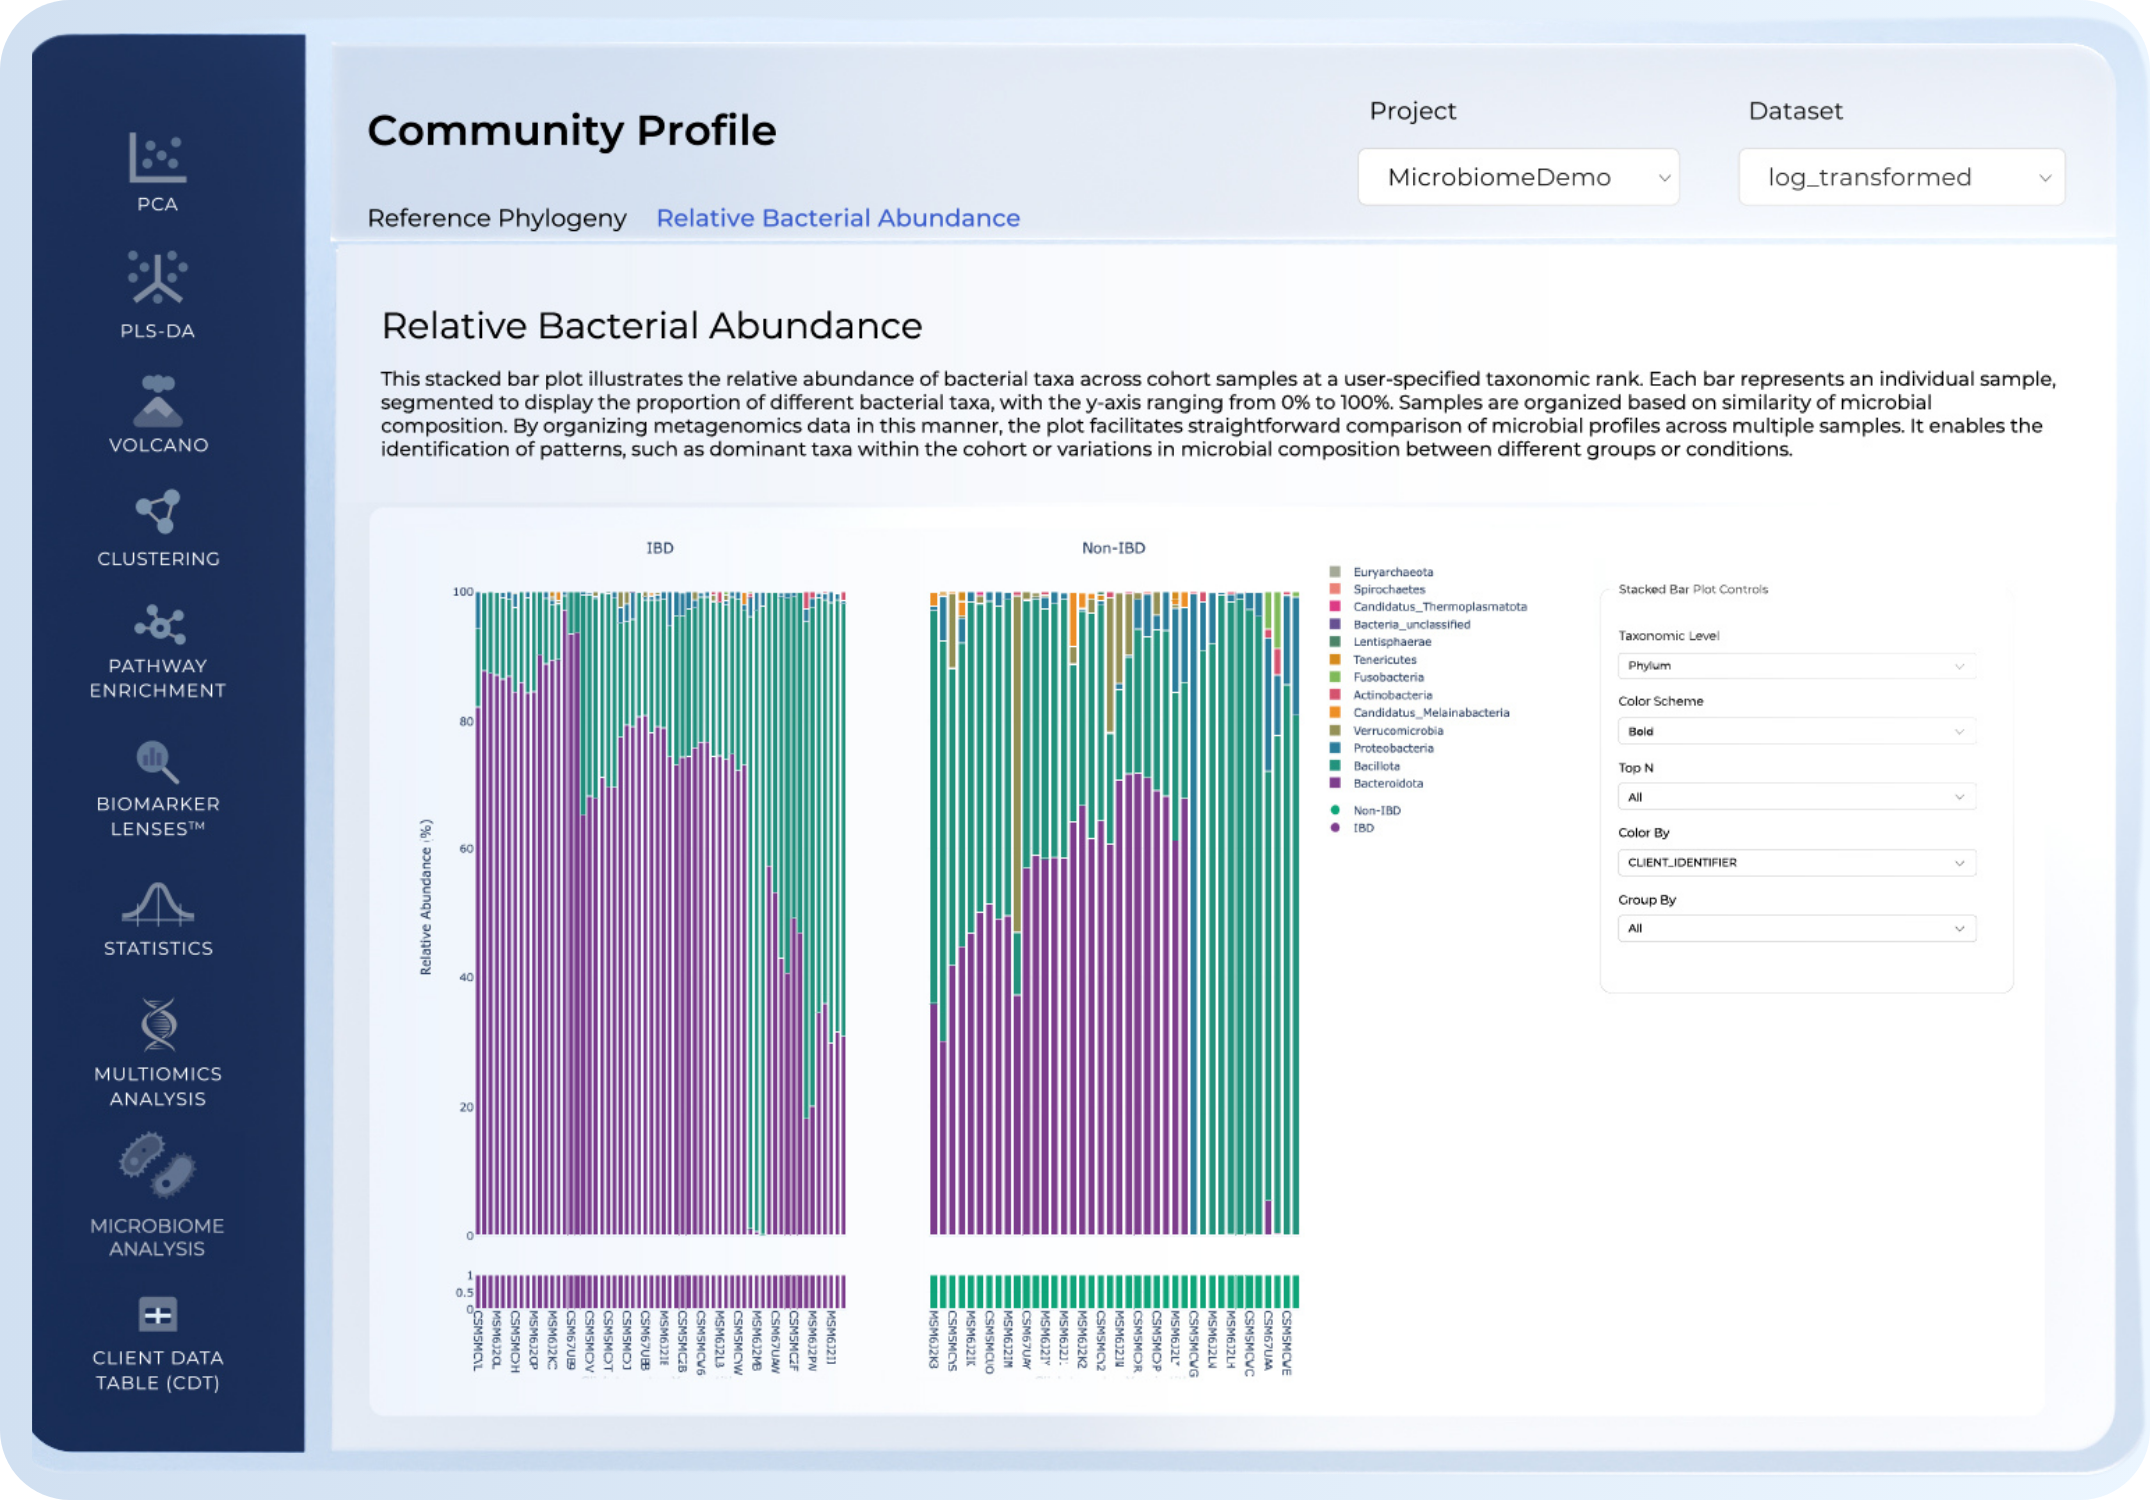Select the Volcano plot icon
Screen dimensions: 2150x1500
158,401
